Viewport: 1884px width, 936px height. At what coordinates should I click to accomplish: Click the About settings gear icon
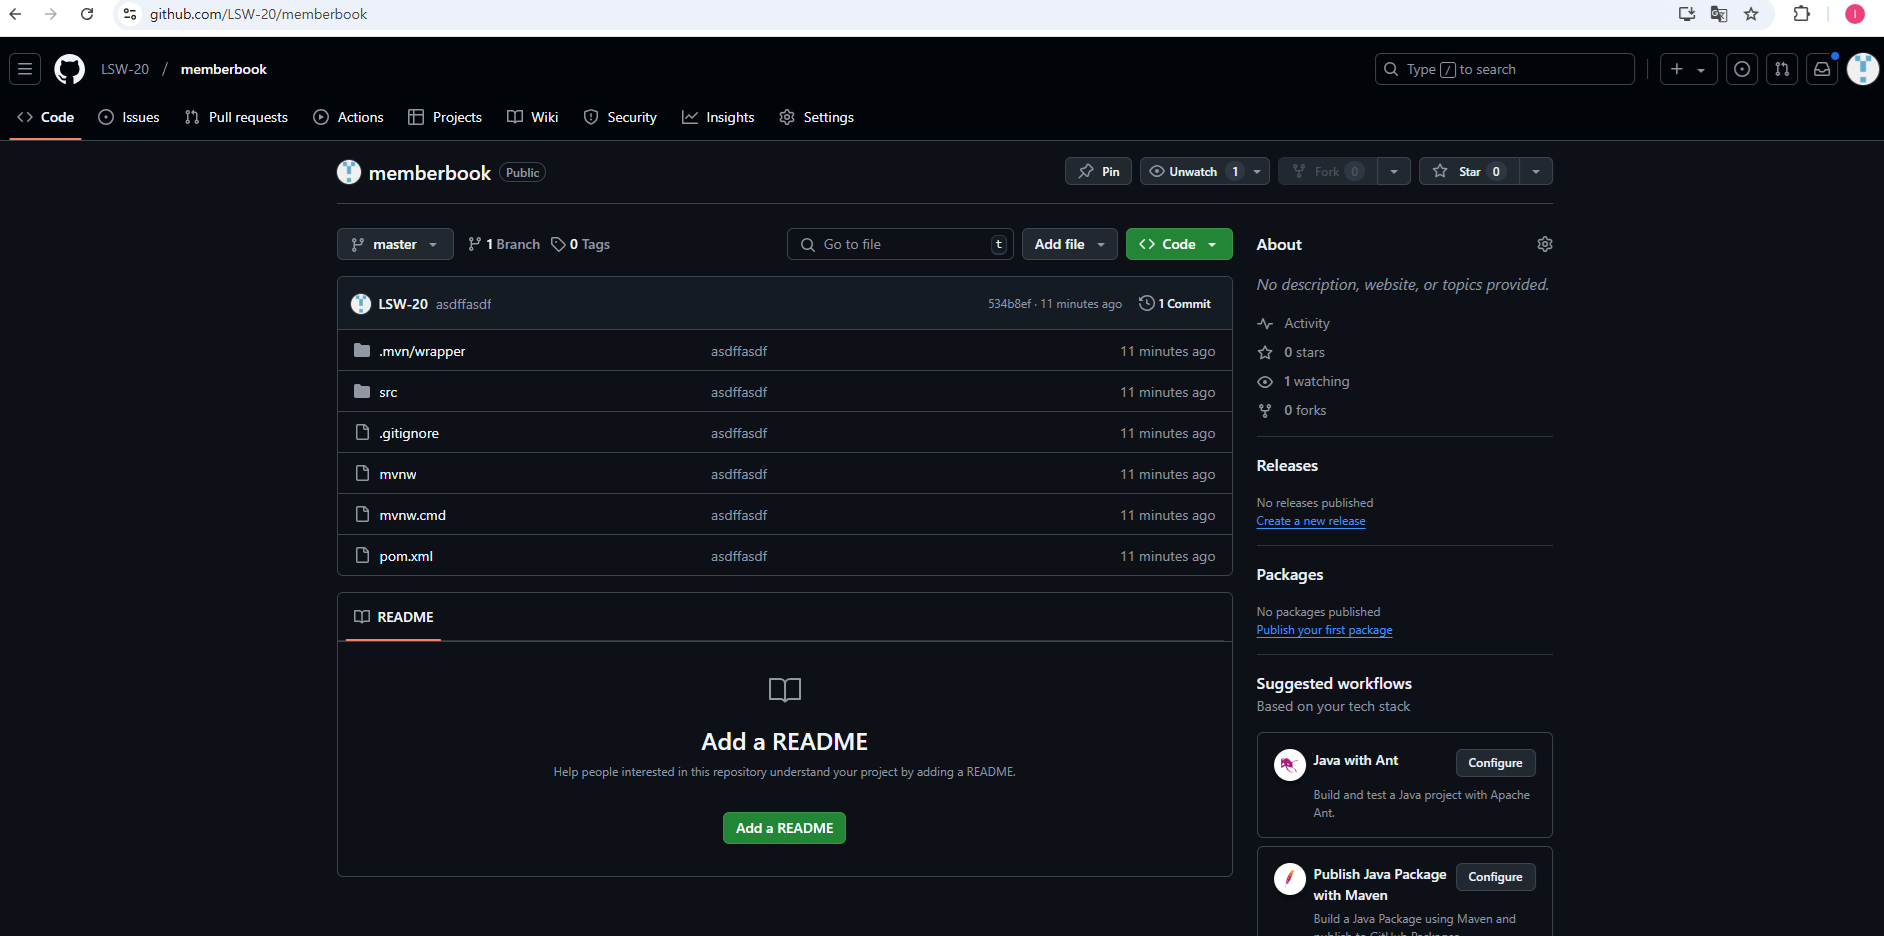pos(1545,244)
